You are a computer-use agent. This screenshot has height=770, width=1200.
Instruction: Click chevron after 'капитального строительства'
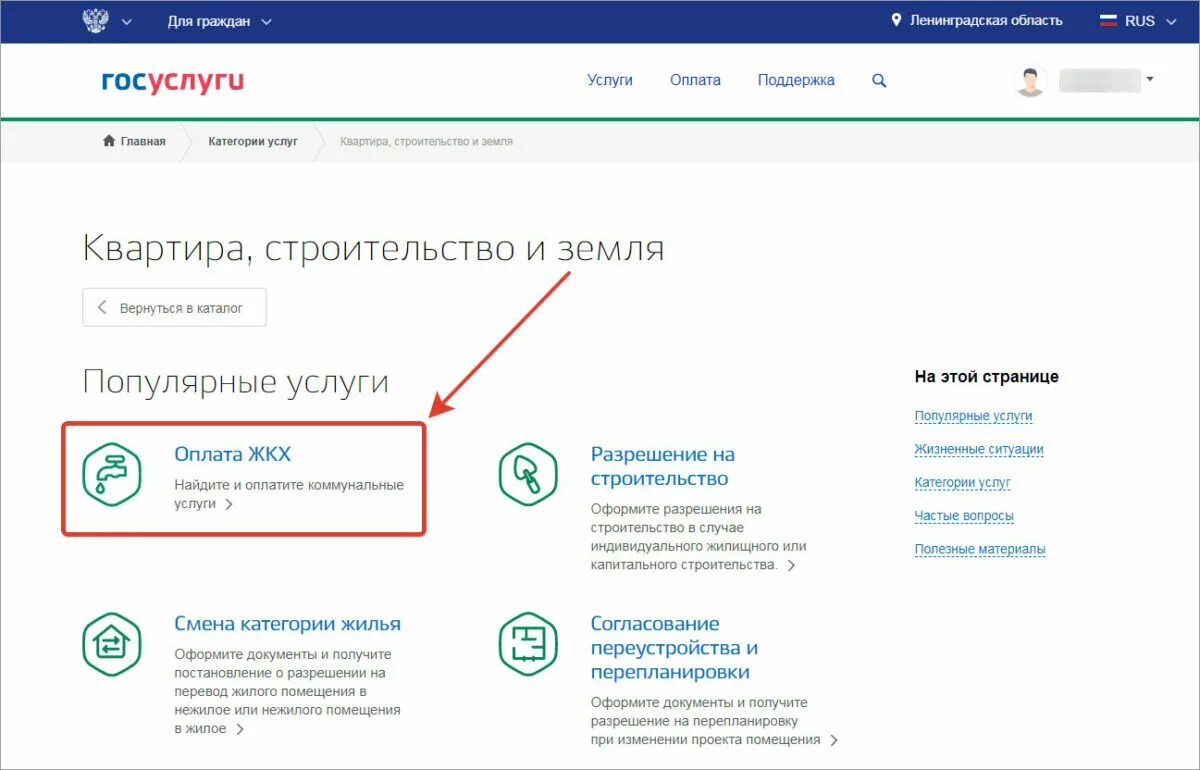791,565
